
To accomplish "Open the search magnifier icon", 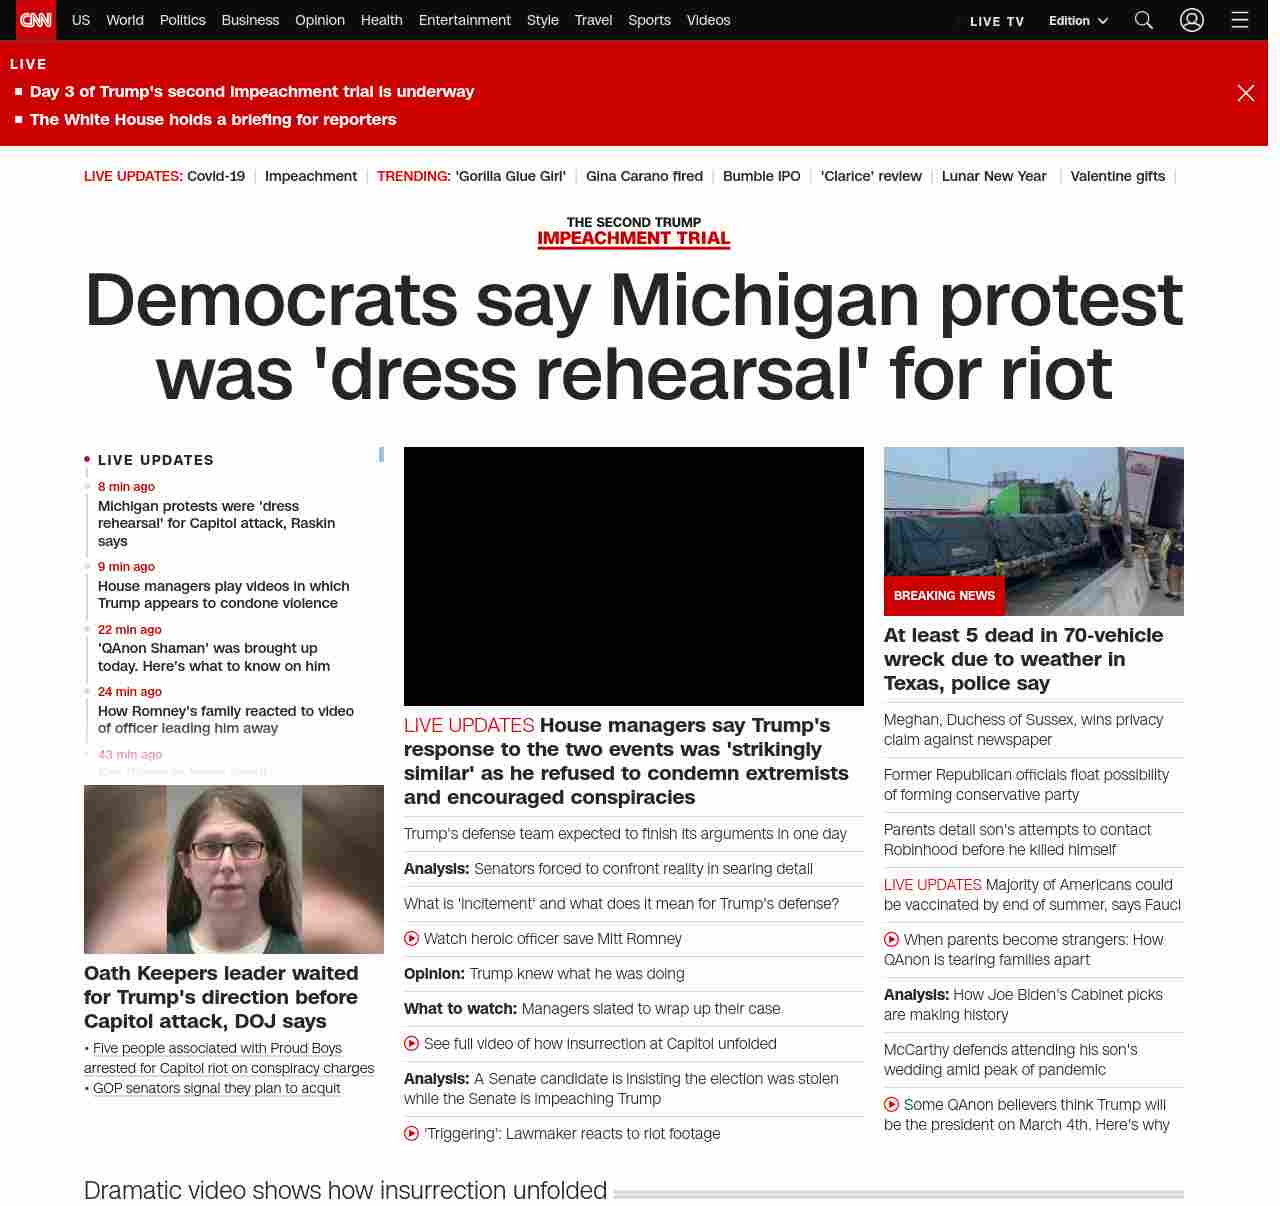I will click(1144, 20).
